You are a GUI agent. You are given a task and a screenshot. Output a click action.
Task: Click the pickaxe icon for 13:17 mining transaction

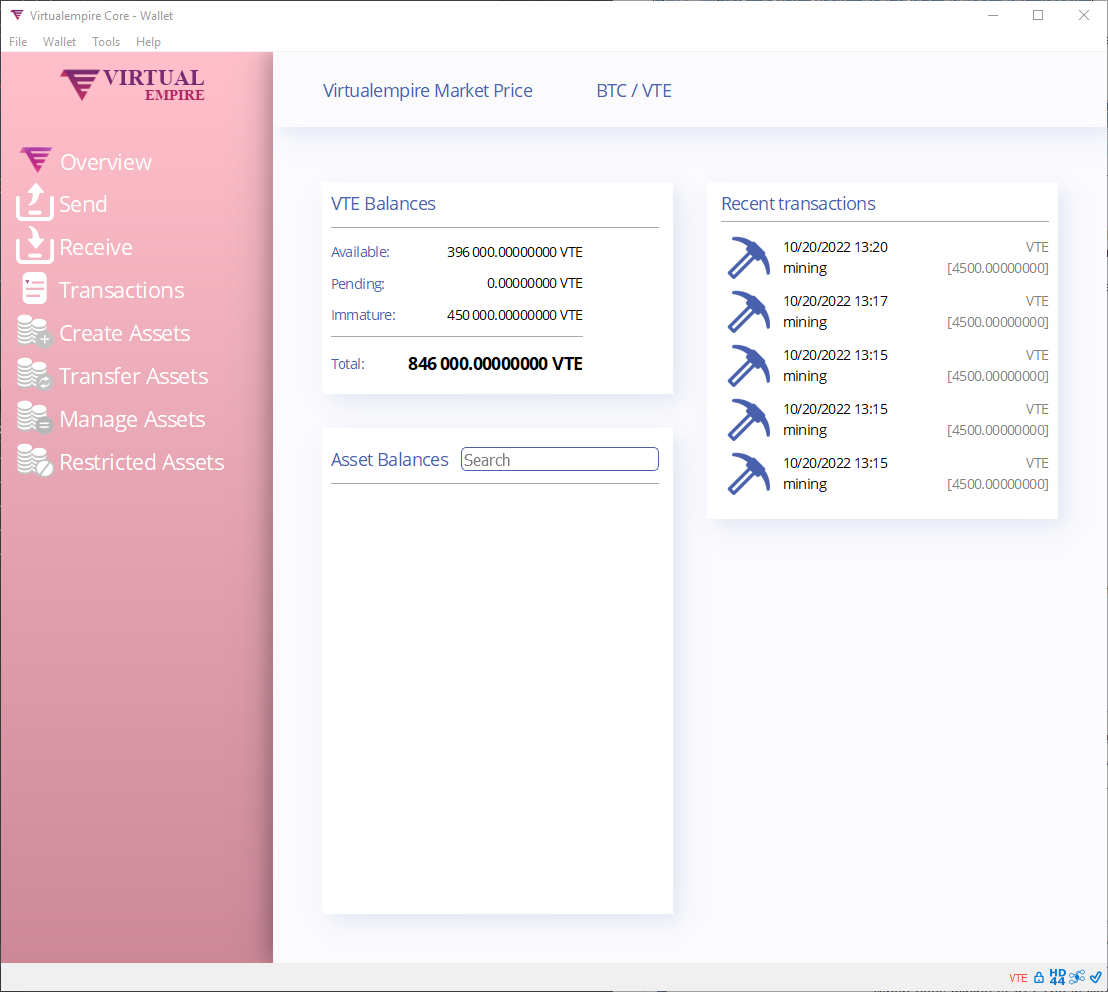749,312
